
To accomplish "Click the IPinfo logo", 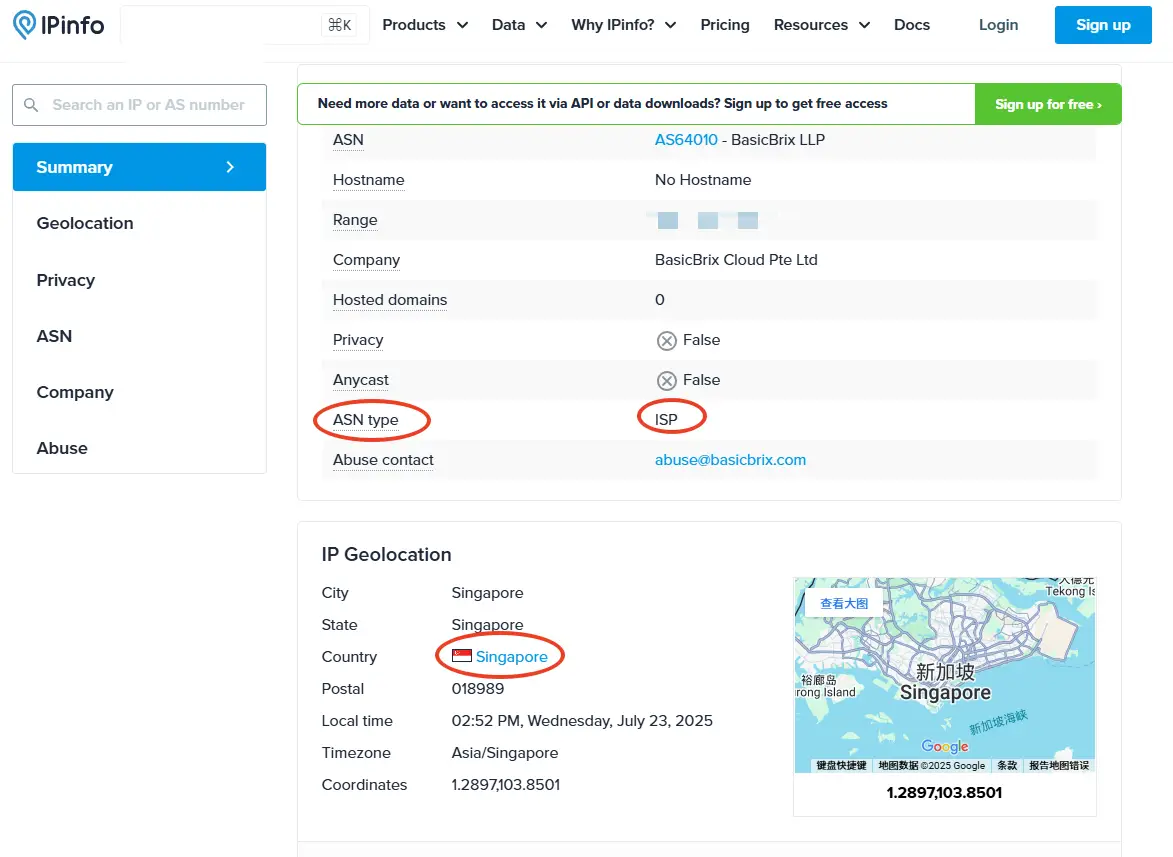I will (x=58, y=25).
